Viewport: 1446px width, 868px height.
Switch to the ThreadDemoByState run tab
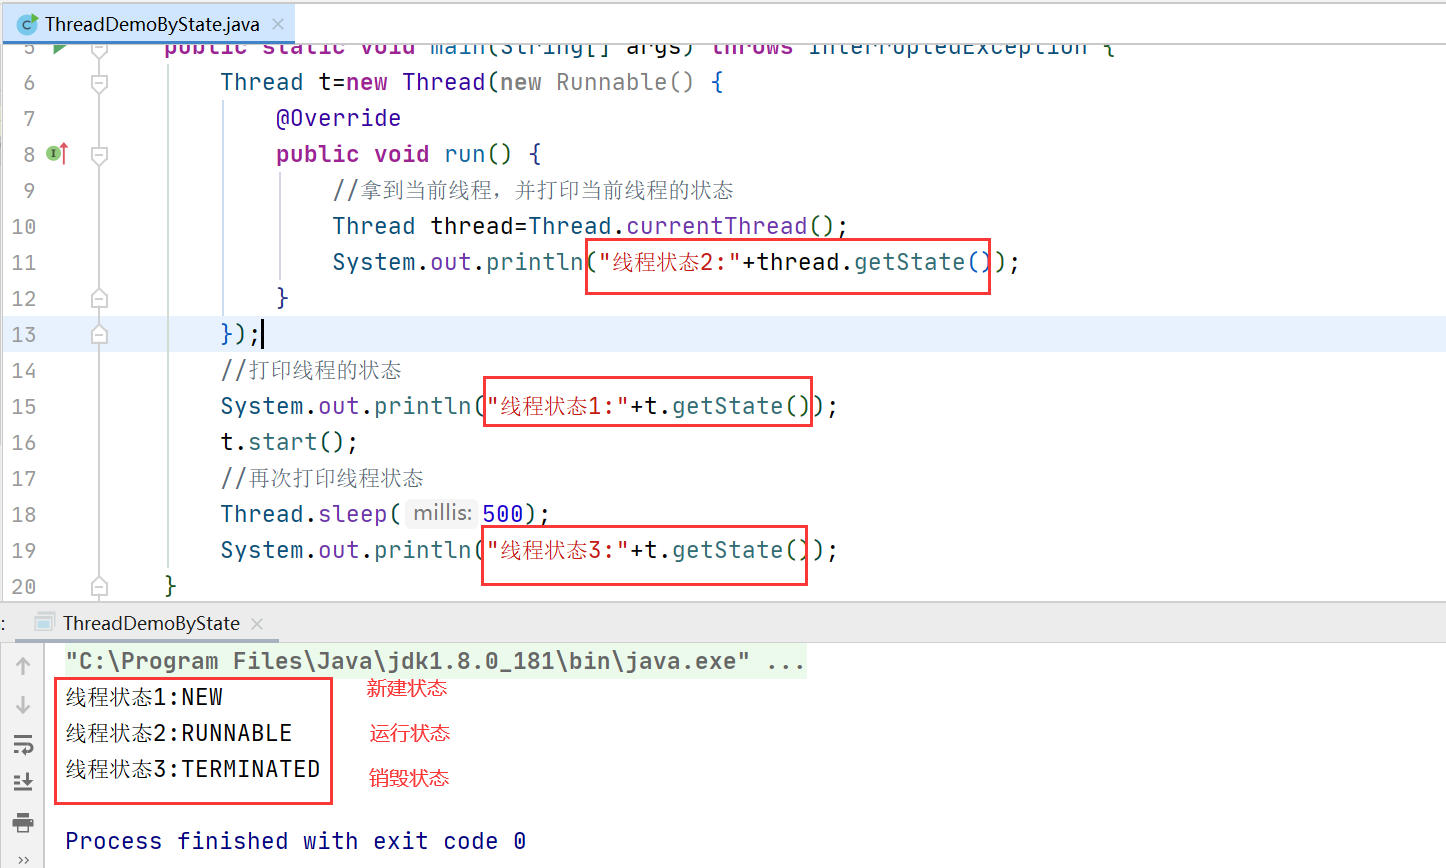(151, 623)
